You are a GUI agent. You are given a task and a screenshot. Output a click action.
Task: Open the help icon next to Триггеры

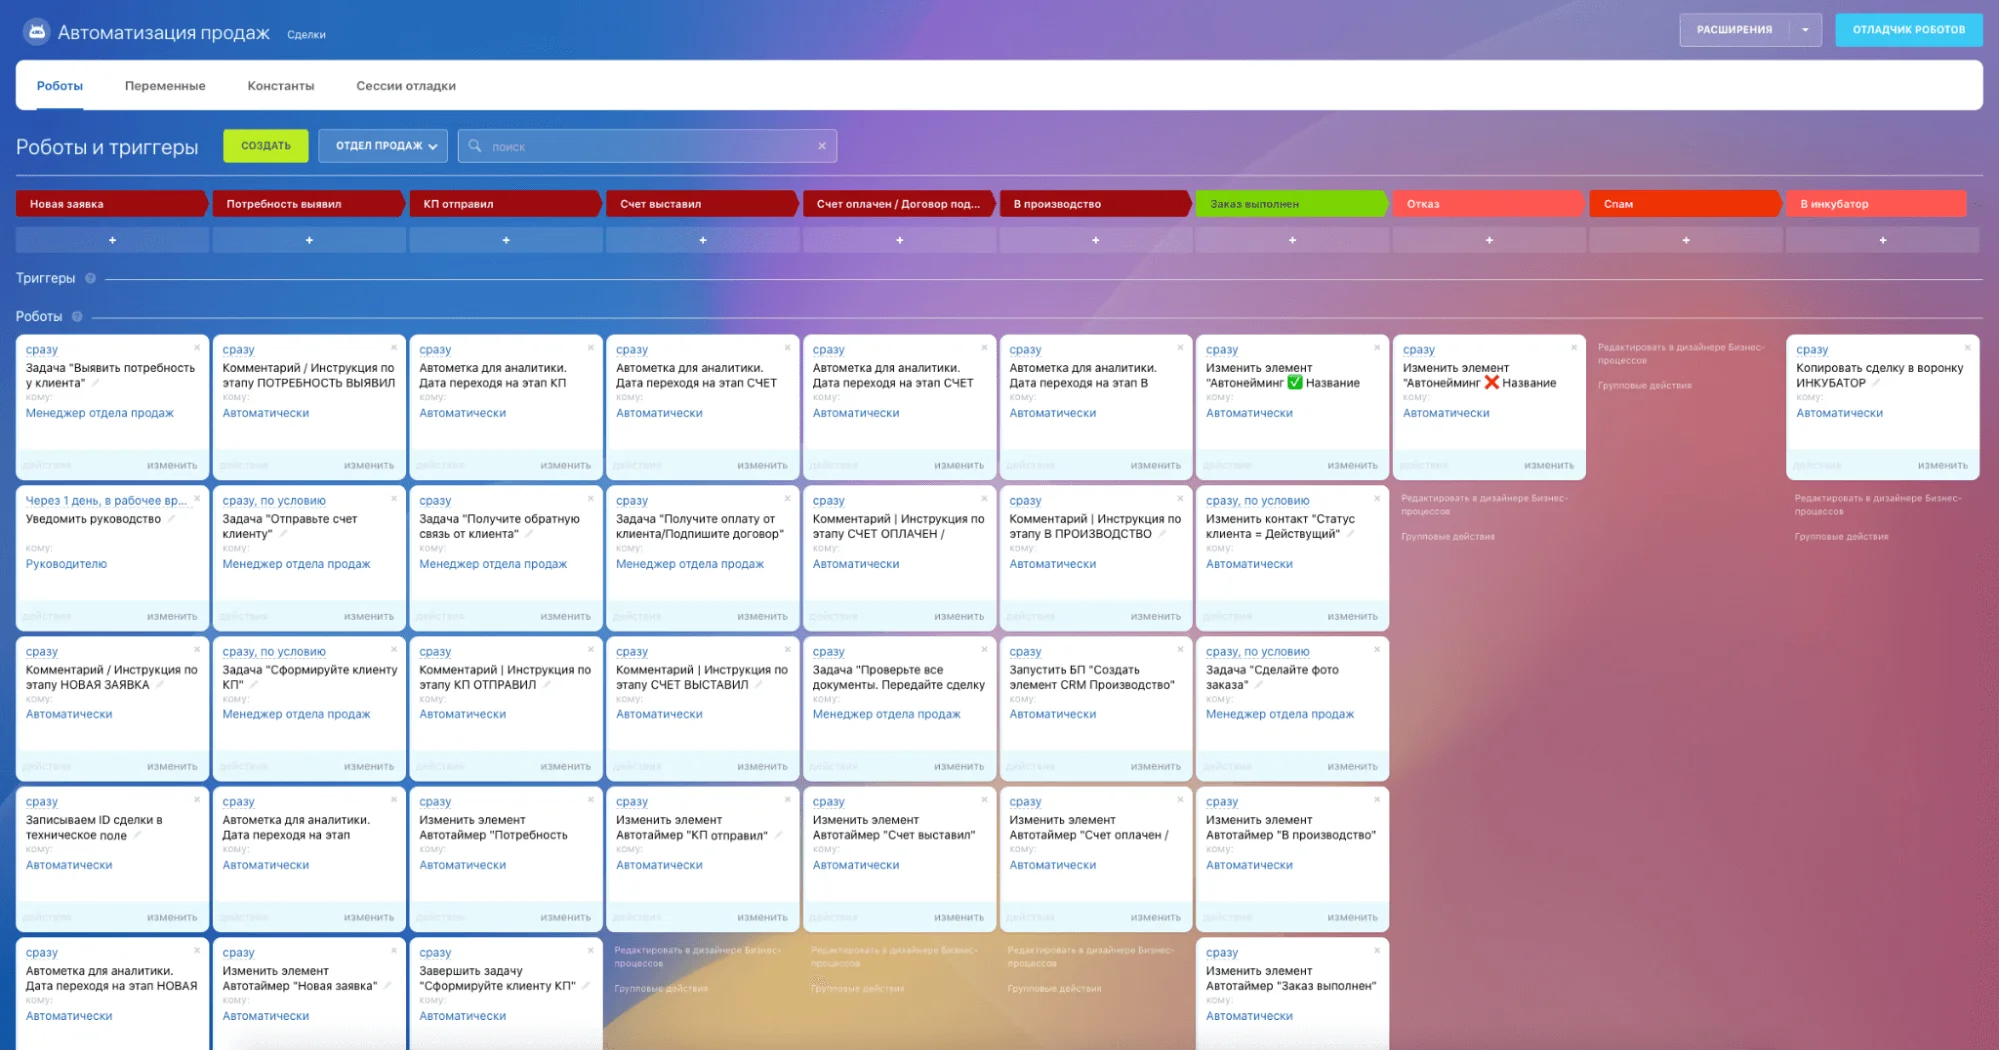90,278
